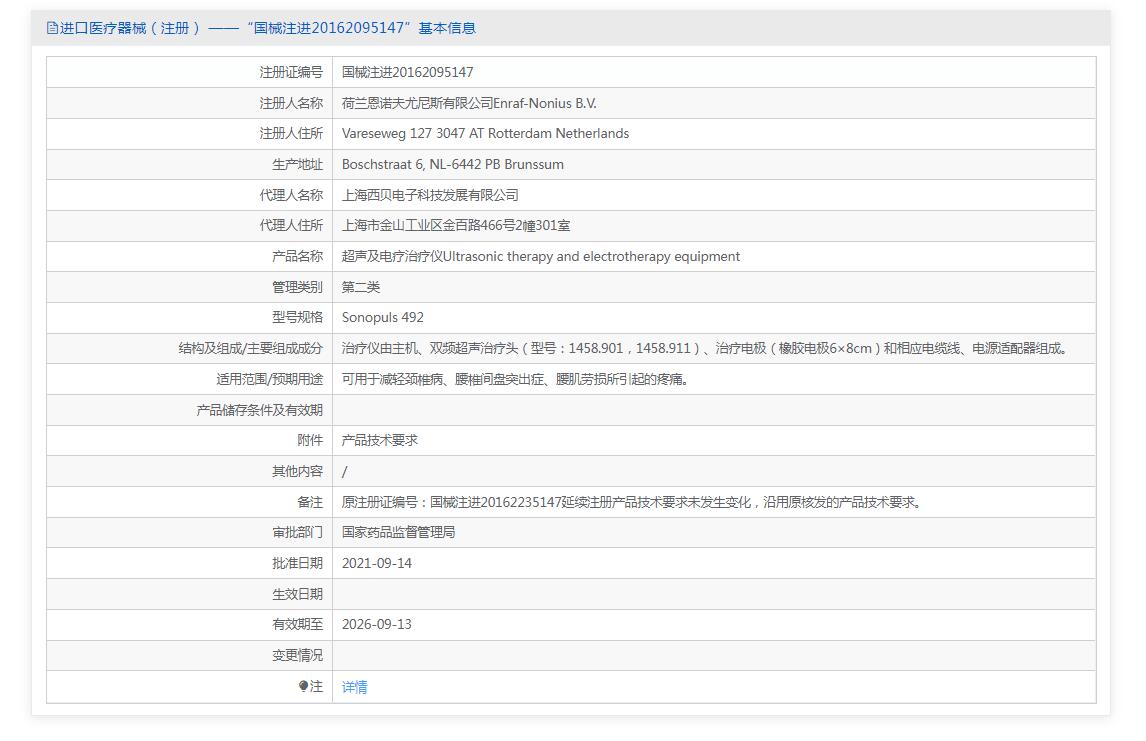Click the 适用范围/预期用途 label
This screenshot has height=741, width=1146.
click(x=270, y=379)
